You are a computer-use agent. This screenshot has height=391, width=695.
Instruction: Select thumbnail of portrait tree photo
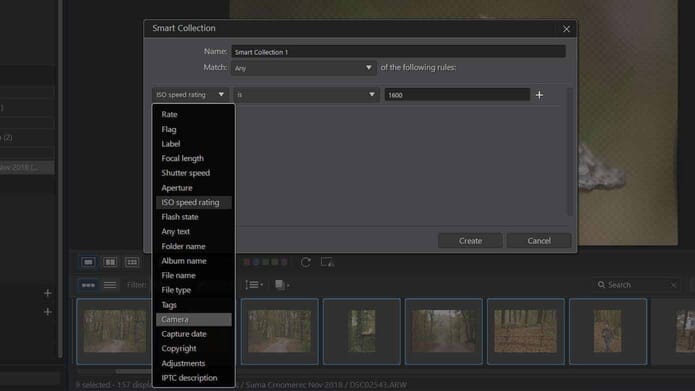[x=362, y=331]
